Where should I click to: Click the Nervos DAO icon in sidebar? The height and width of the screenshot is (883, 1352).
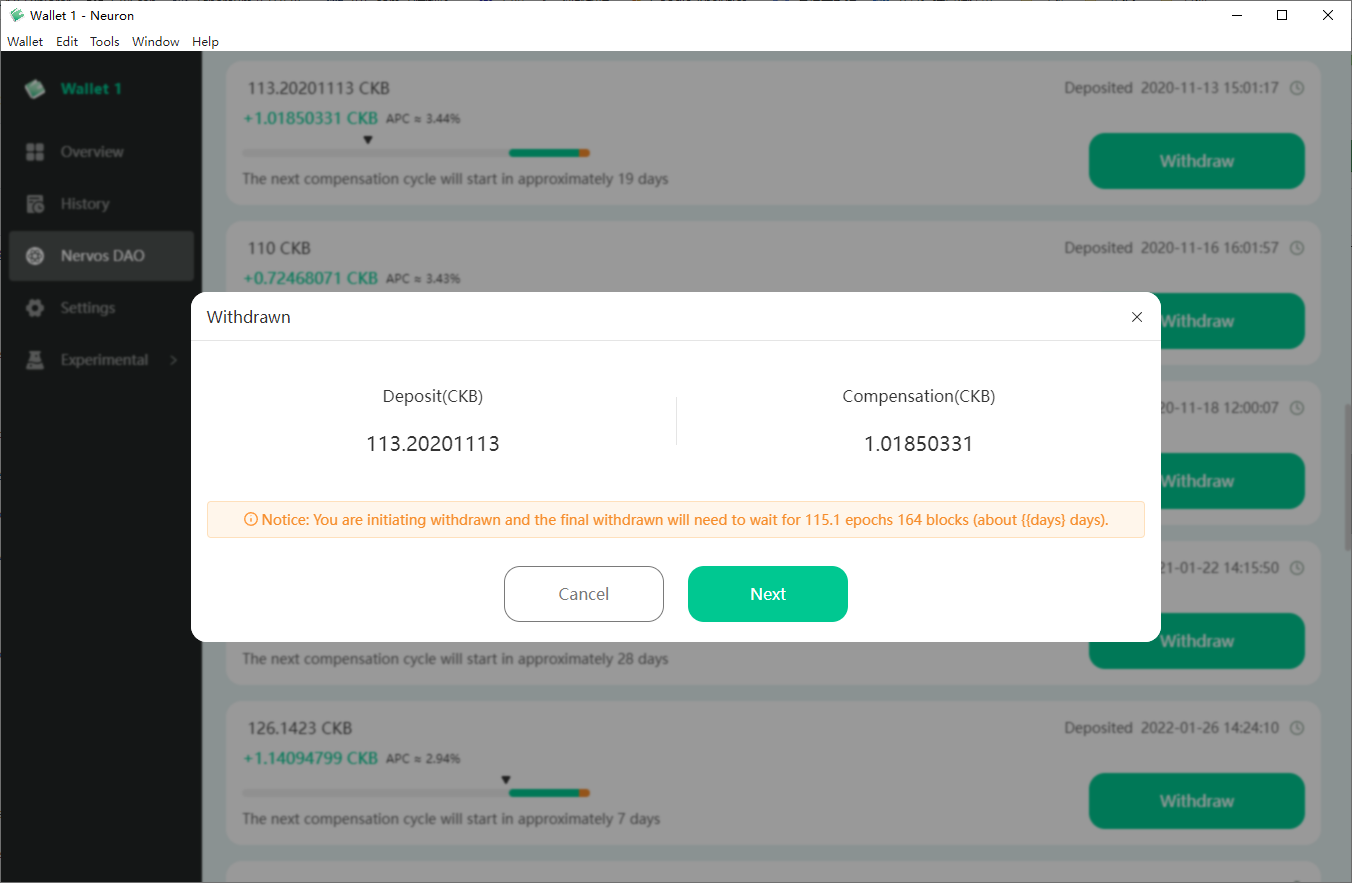pos(35,256)
